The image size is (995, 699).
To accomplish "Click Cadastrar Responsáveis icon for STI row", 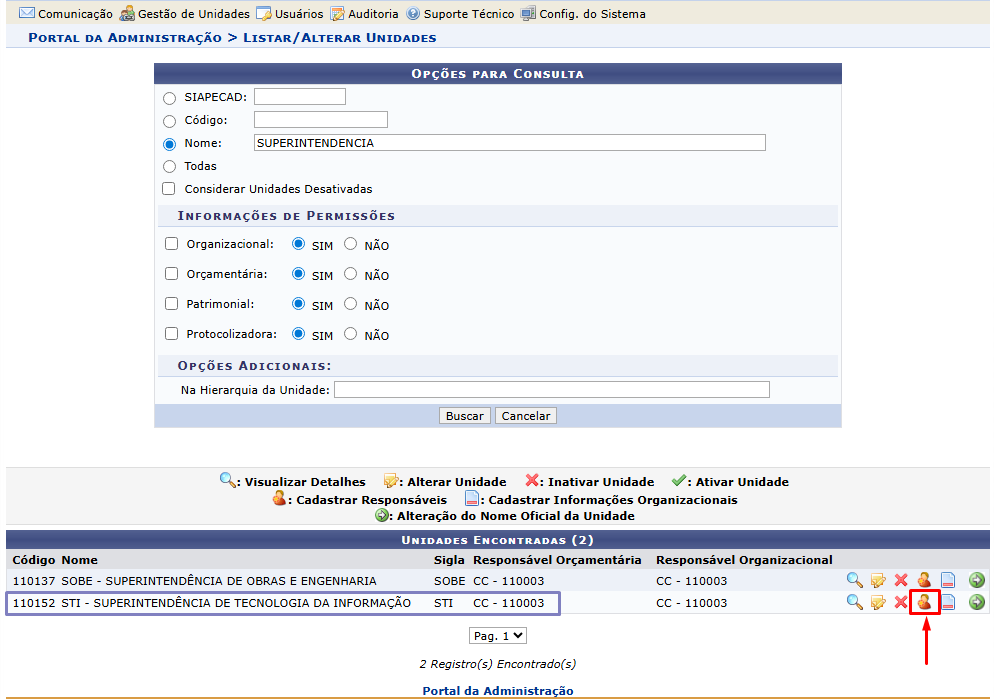I will [x=925, y=602].
